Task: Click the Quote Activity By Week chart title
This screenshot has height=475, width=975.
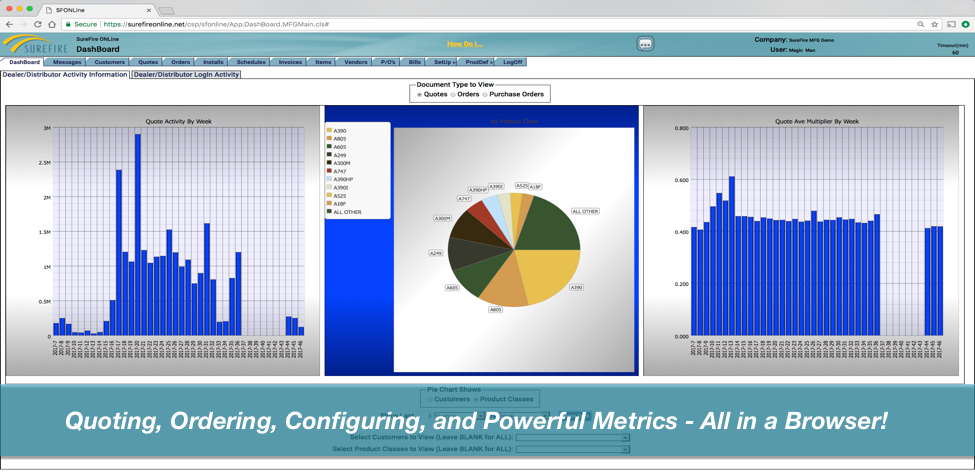Action: coord(178,121)
